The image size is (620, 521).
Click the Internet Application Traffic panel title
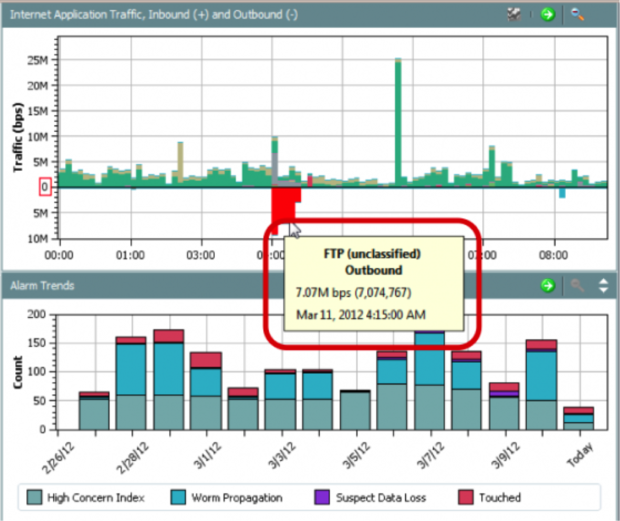pyautogui.click(x=154, y=15)
